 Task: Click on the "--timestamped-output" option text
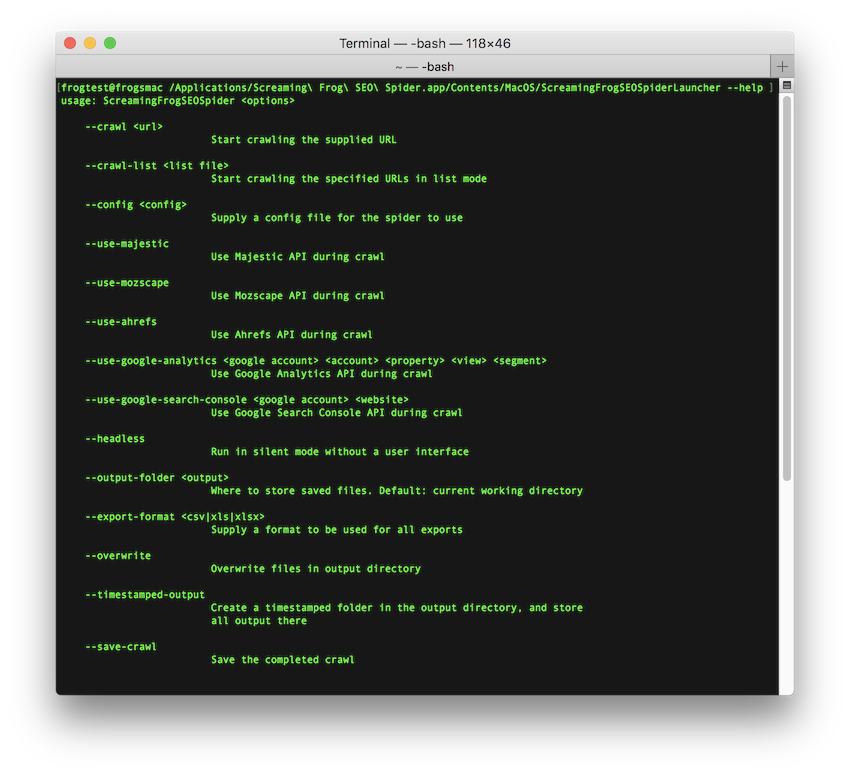coord(145,595)
